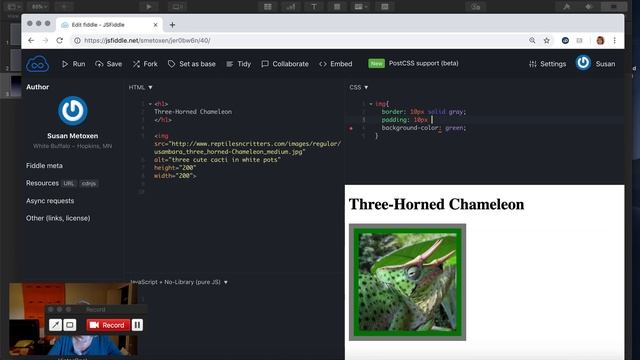This screenshot has width=640, height=360.
Task: Click the text T icon in background toolbar
Action: (x=314, y=7)
